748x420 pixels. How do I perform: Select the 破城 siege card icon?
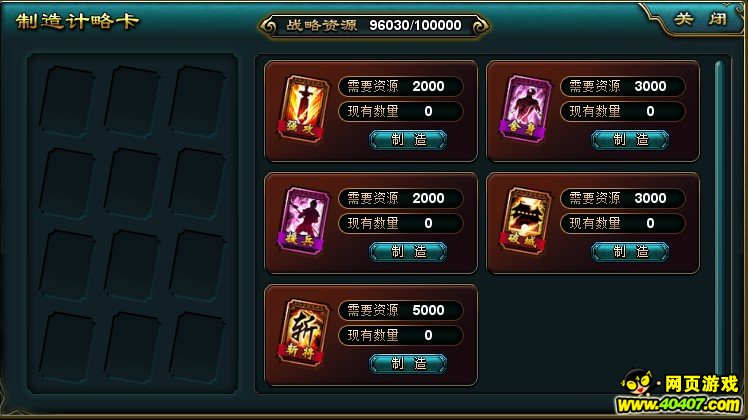coord(525,221)
